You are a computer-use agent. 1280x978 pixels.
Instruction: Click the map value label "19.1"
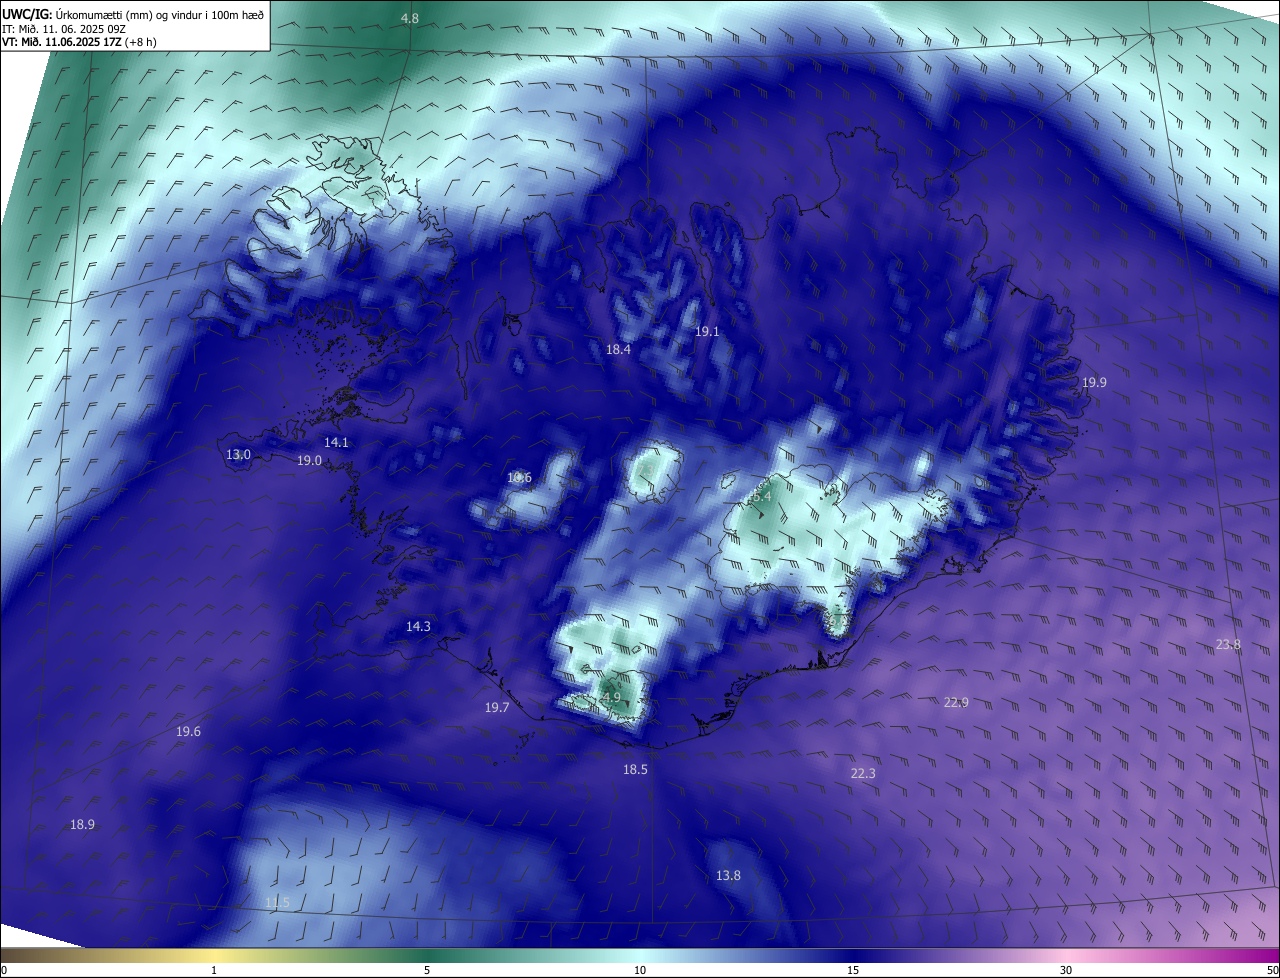pos(707,331)
